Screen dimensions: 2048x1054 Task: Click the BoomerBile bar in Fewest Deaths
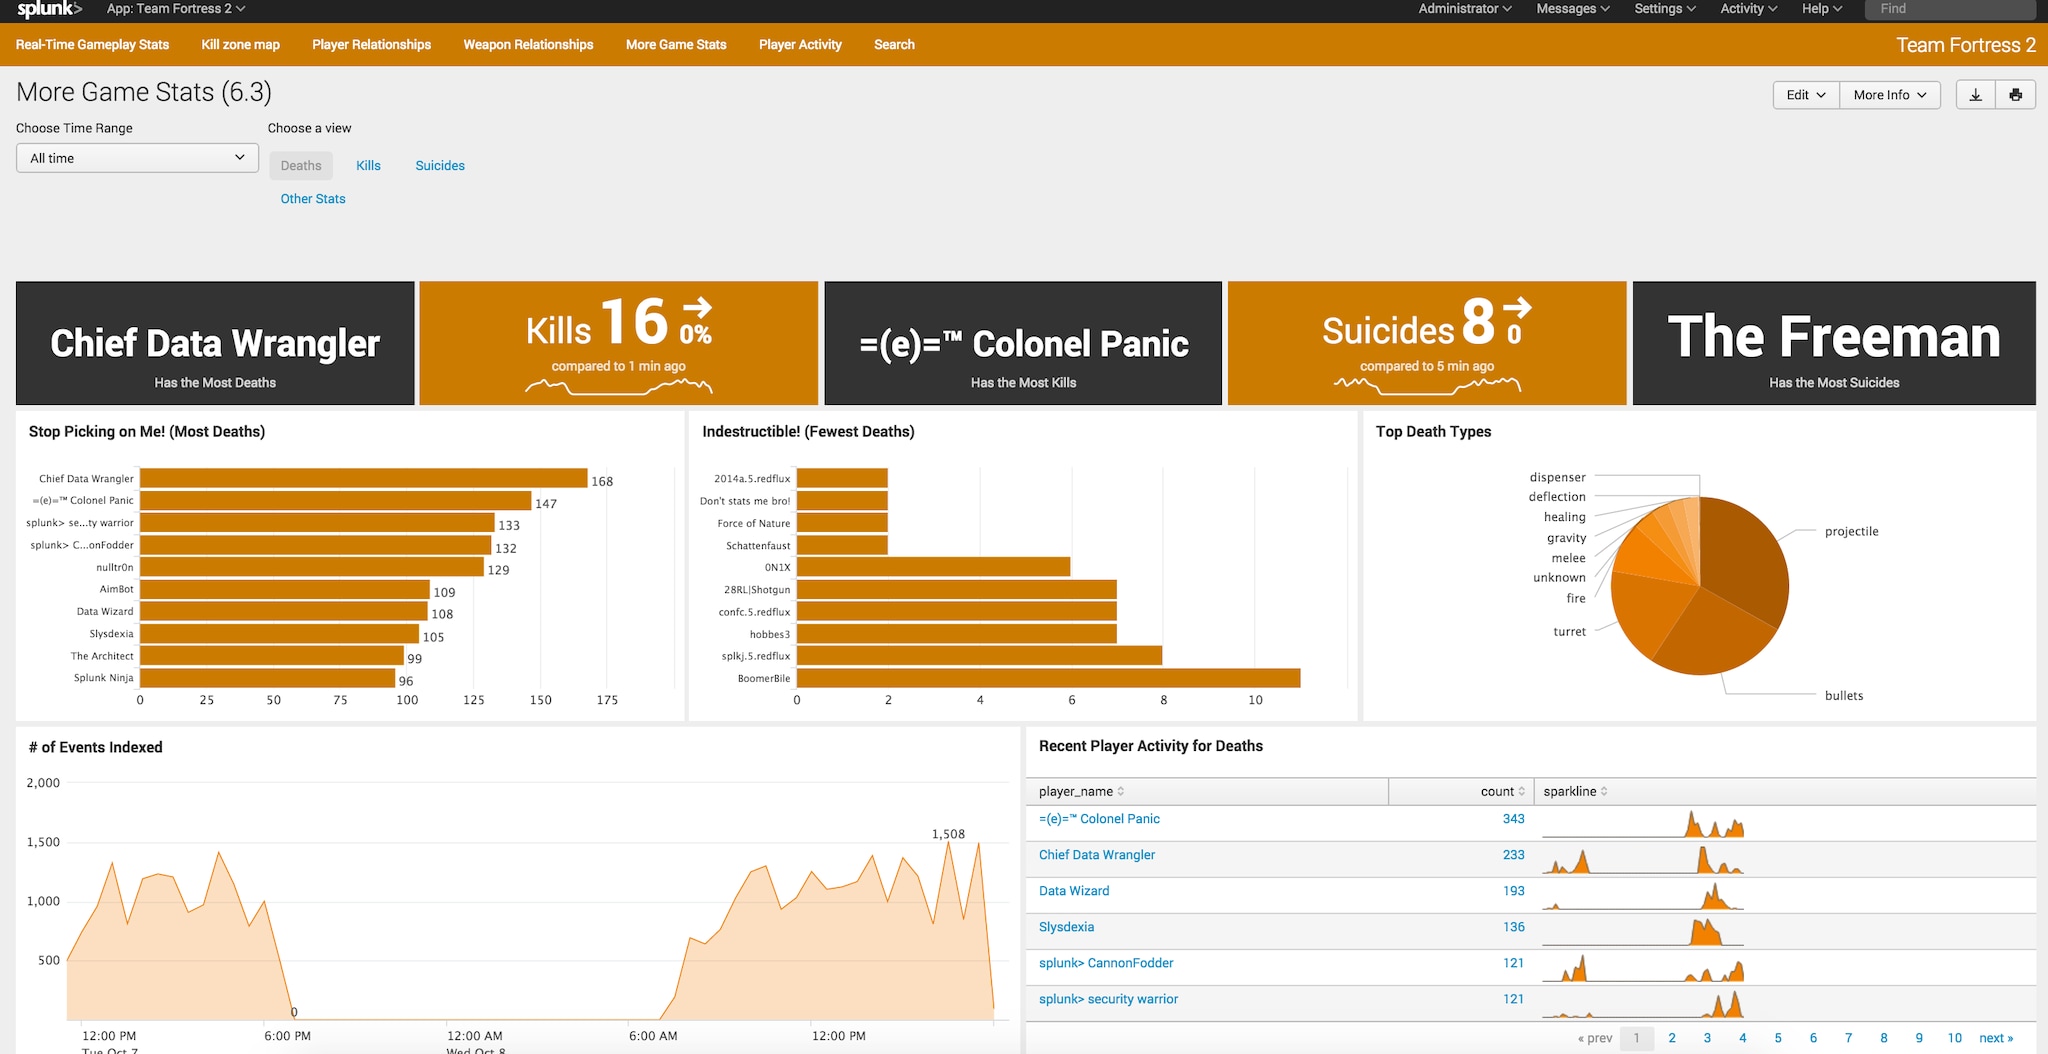click(1048, 678)
